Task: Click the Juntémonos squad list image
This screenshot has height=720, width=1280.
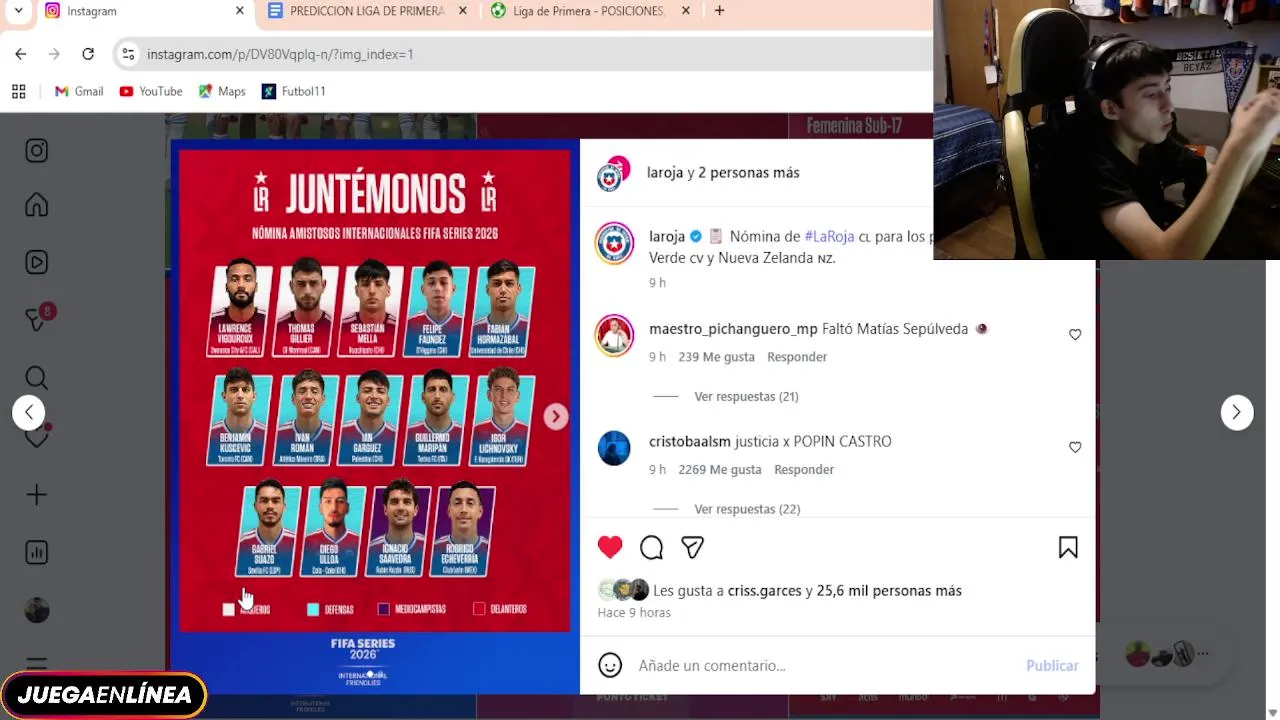Action: pyautogui.click(x=375, y=415)
